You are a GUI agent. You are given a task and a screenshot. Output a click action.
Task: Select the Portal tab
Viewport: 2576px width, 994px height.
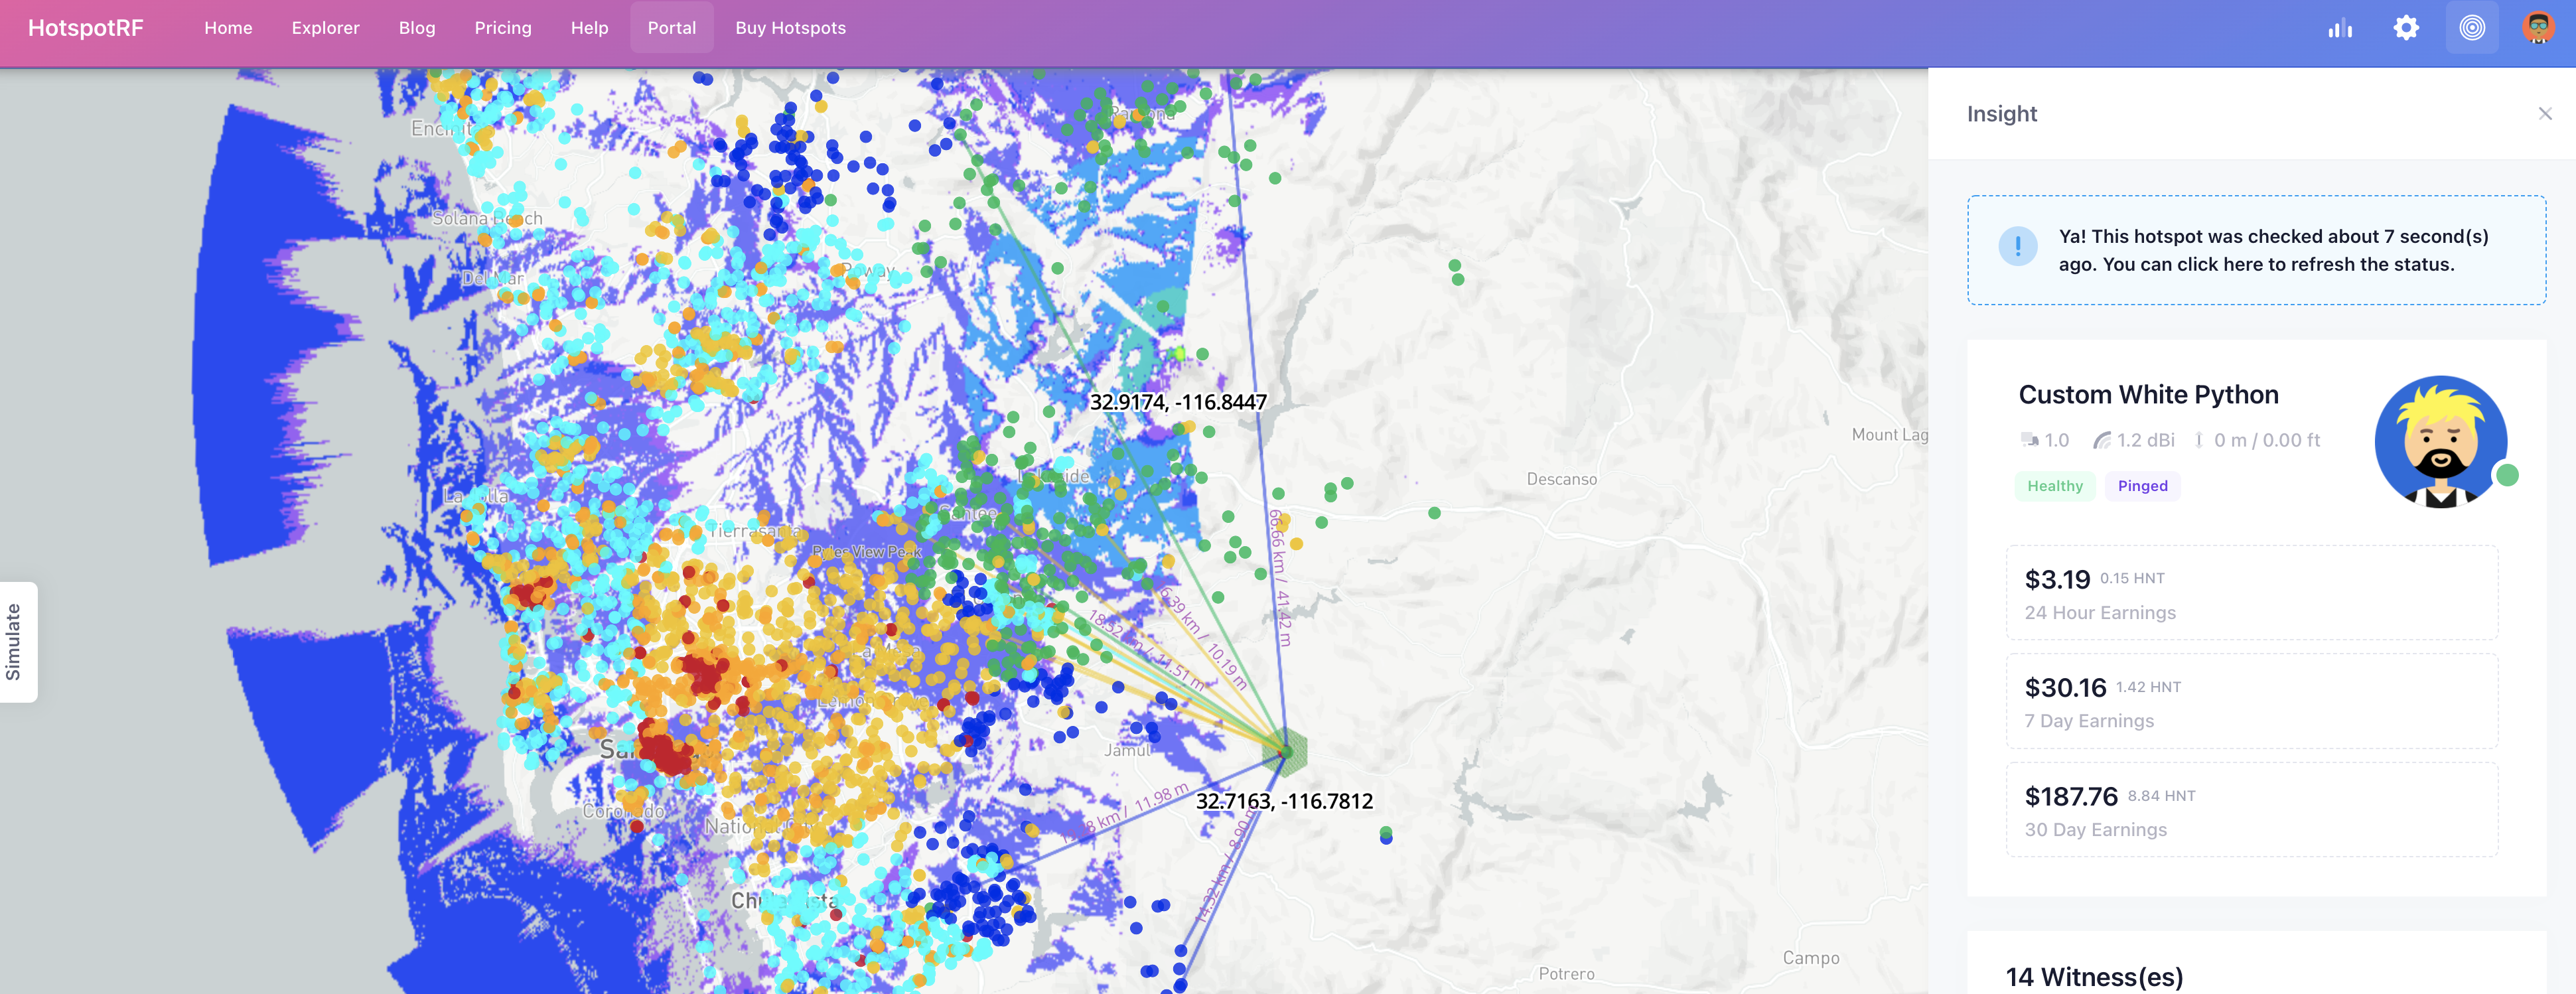(x=671, y=28)
